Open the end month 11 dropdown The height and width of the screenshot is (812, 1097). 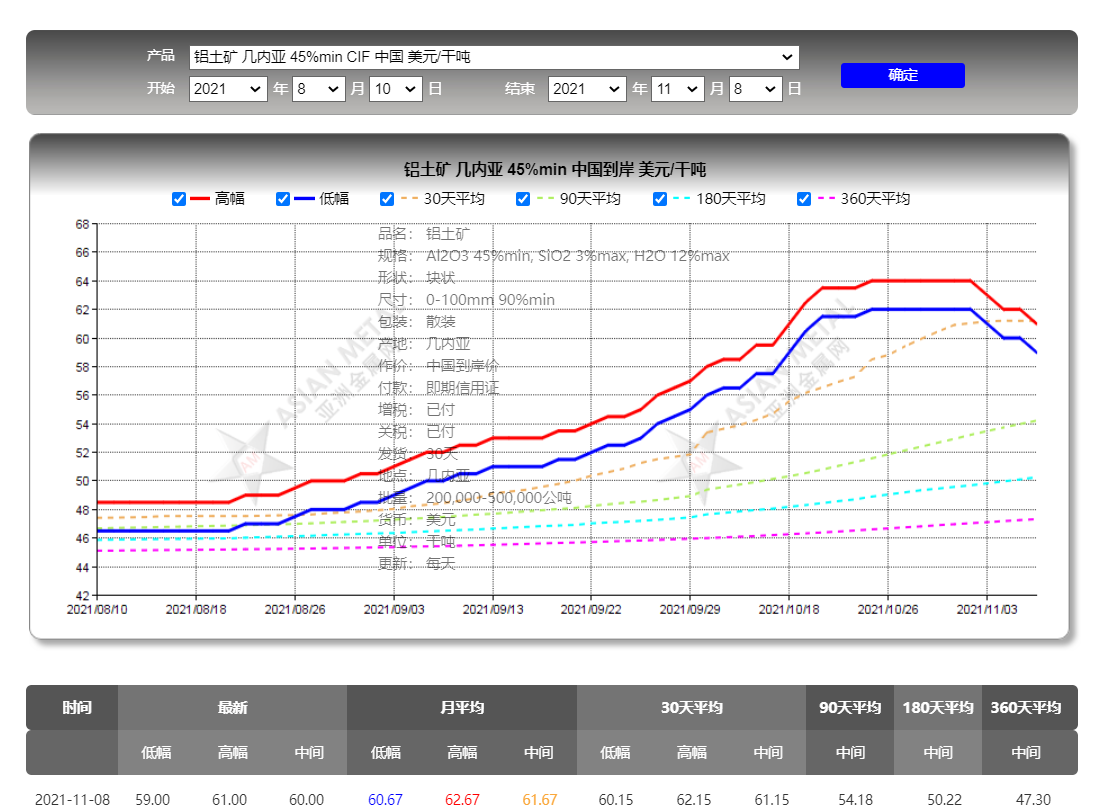click(x=677, y=89)
